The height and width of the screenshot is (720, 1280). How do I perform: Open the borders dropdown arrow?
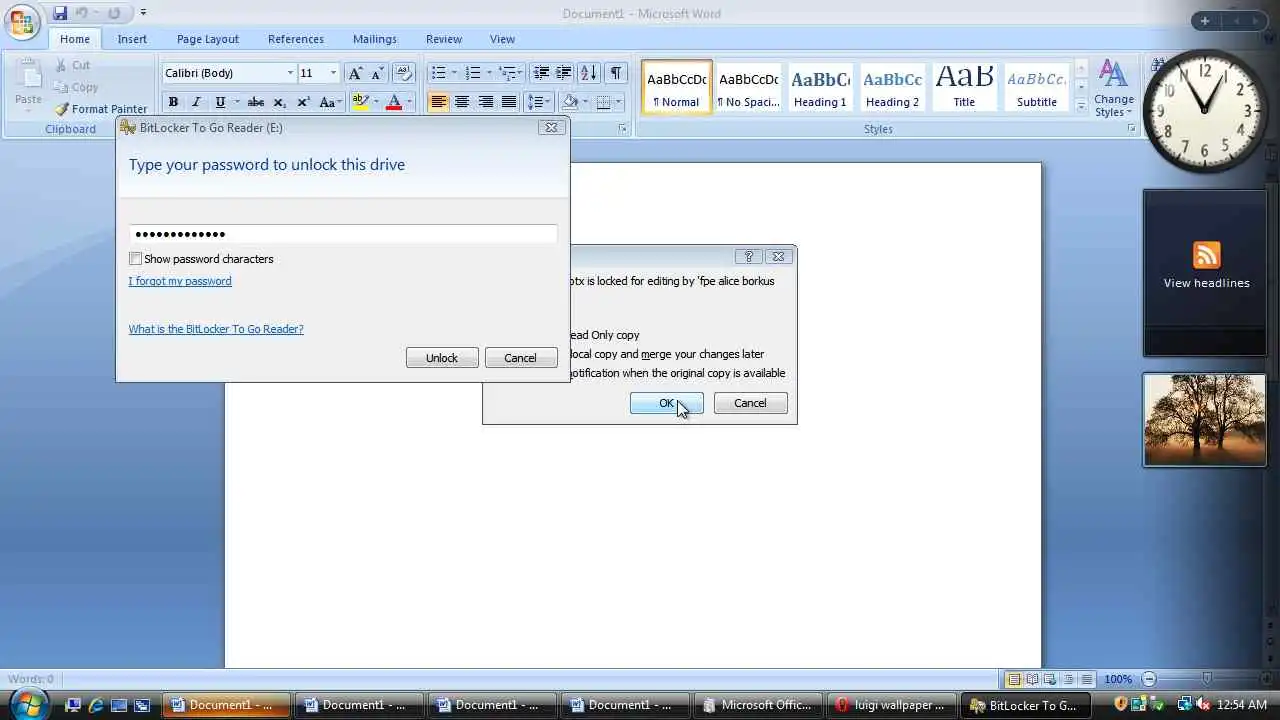[619, 102]
